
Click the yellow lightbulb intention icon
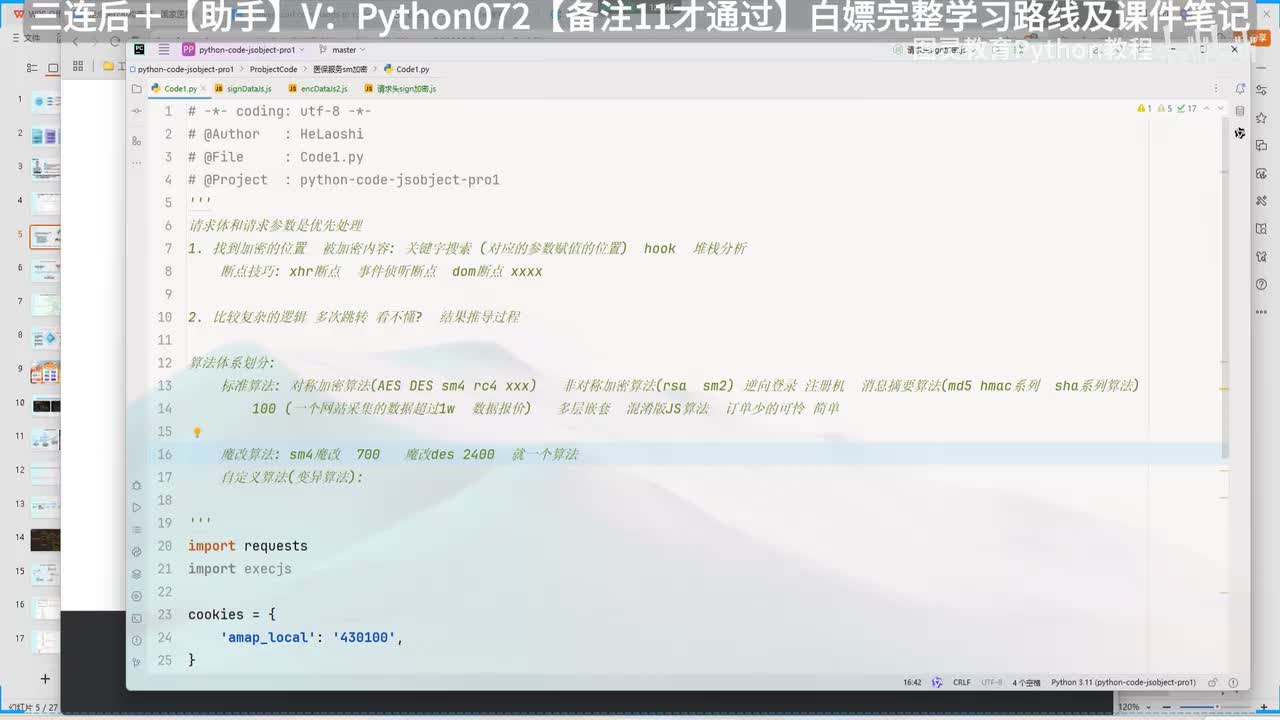pos(197,432)
